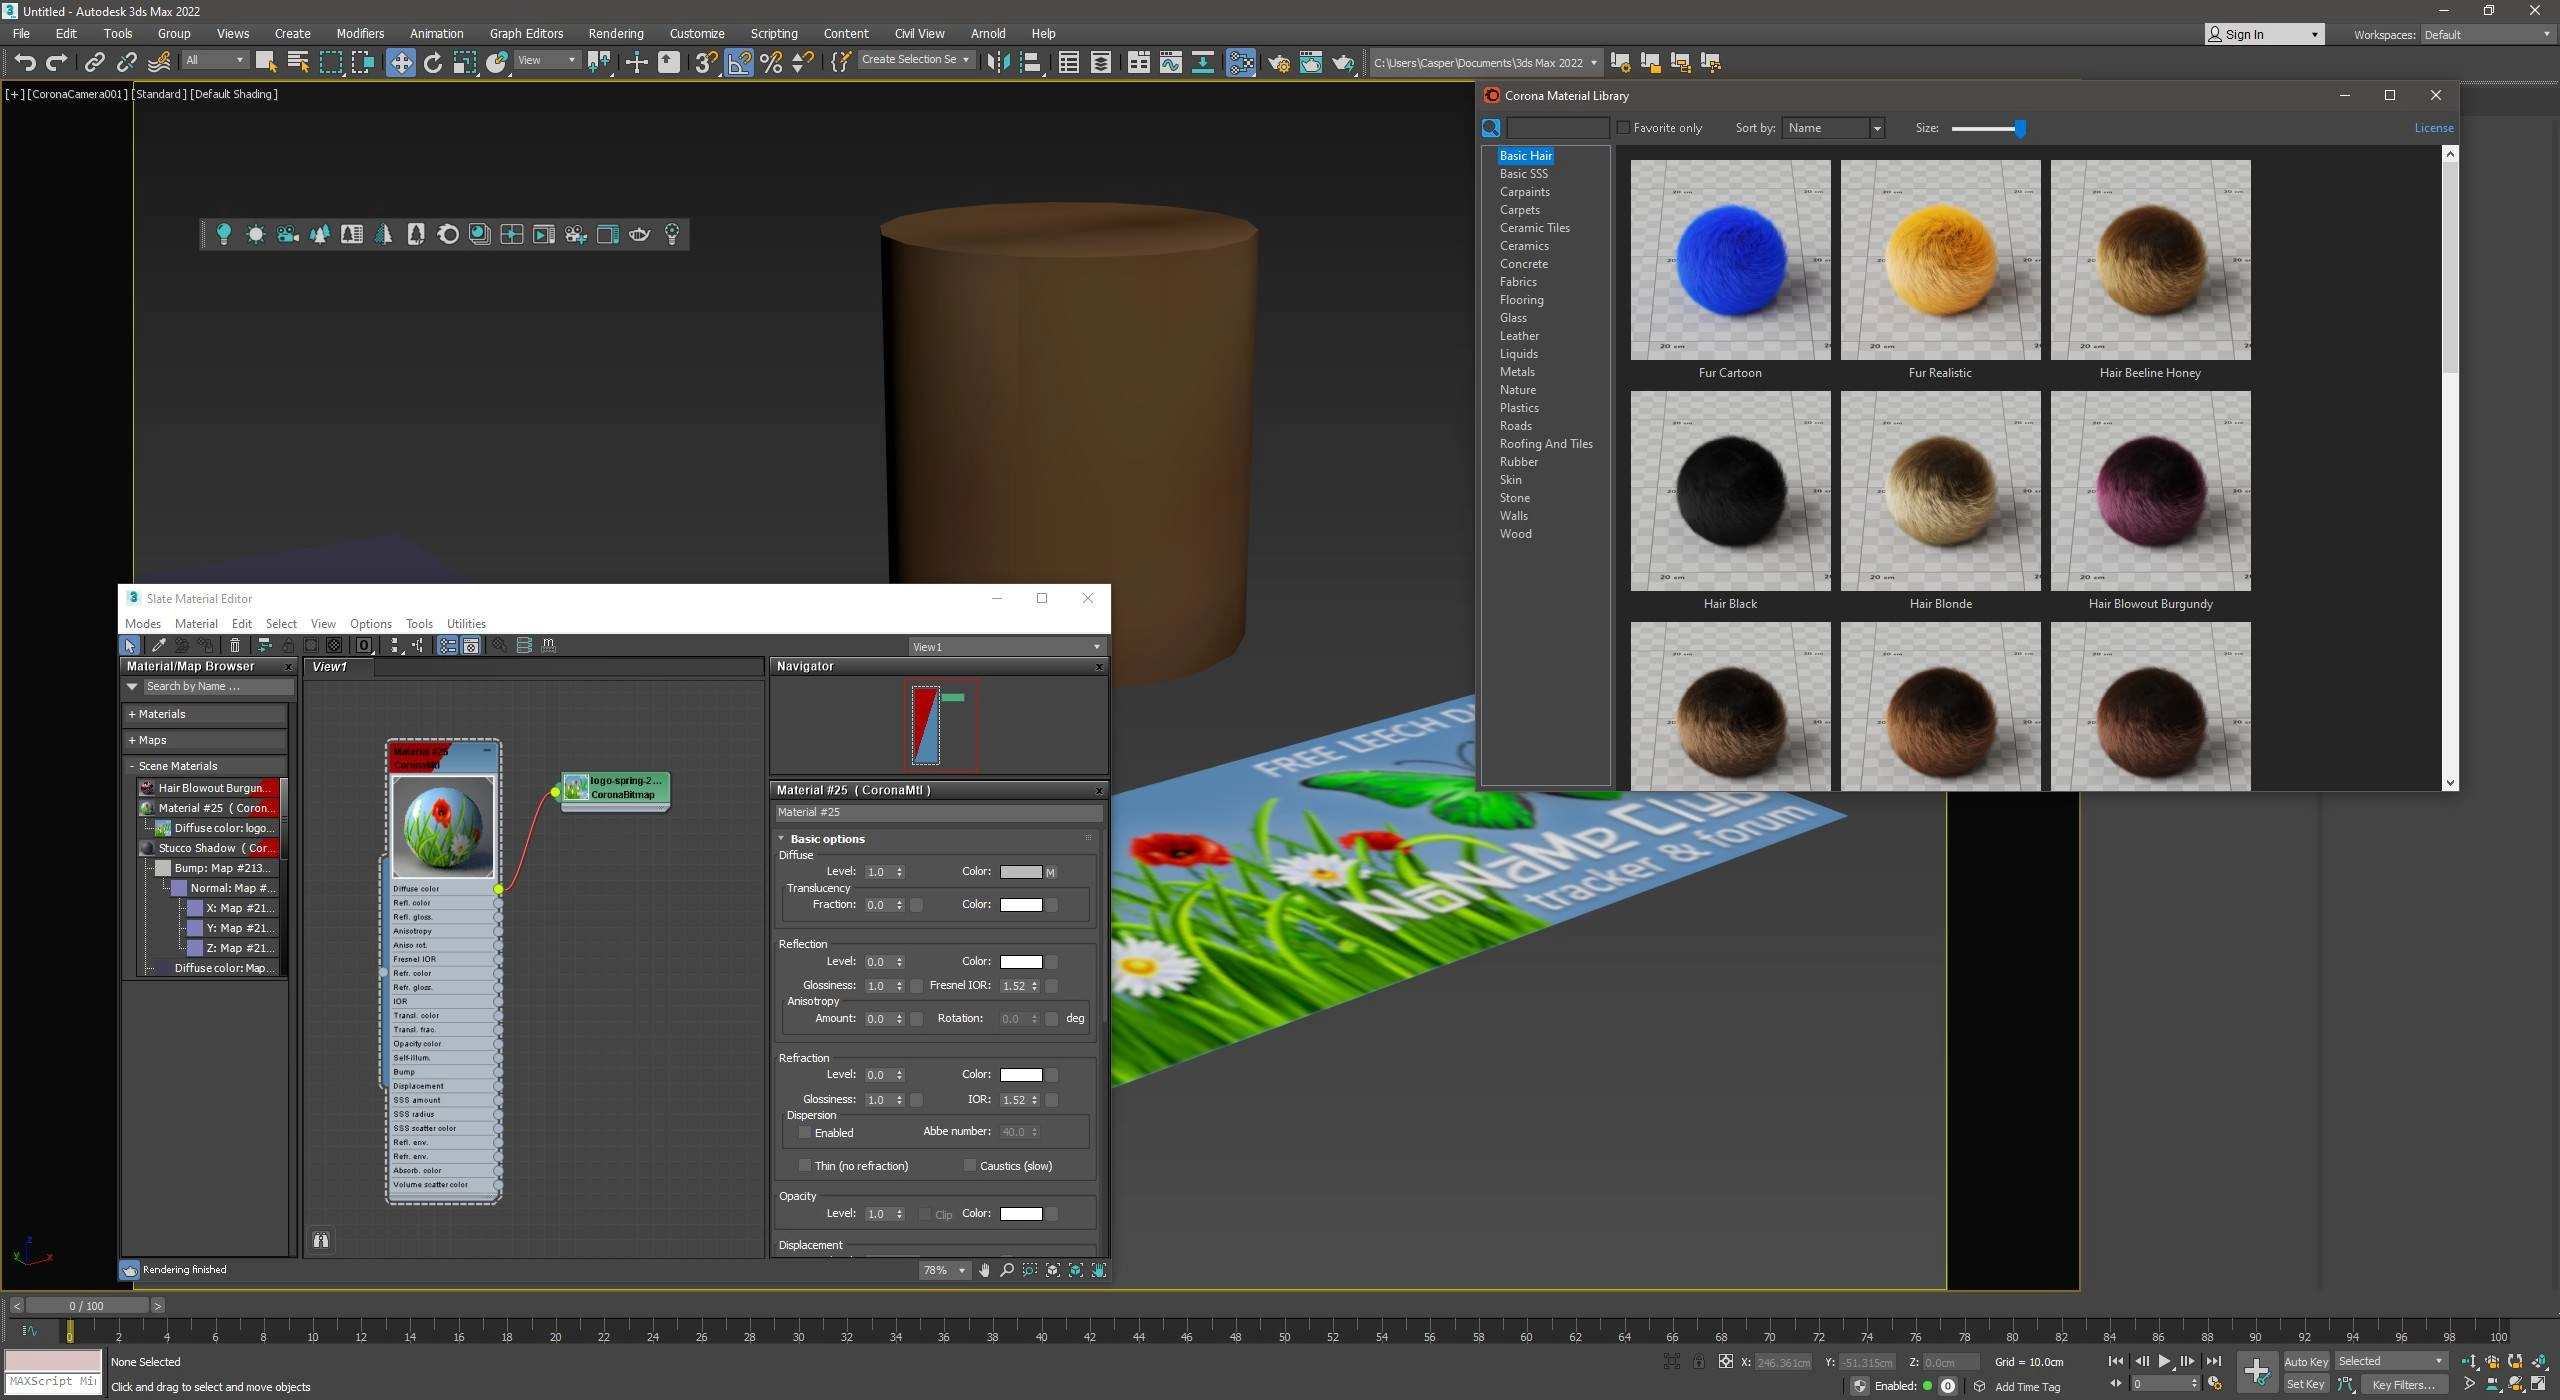This screenshot has height=1400, width=2560.
Task: Click the Reflection Color swatch
Action: [1020, 962]
